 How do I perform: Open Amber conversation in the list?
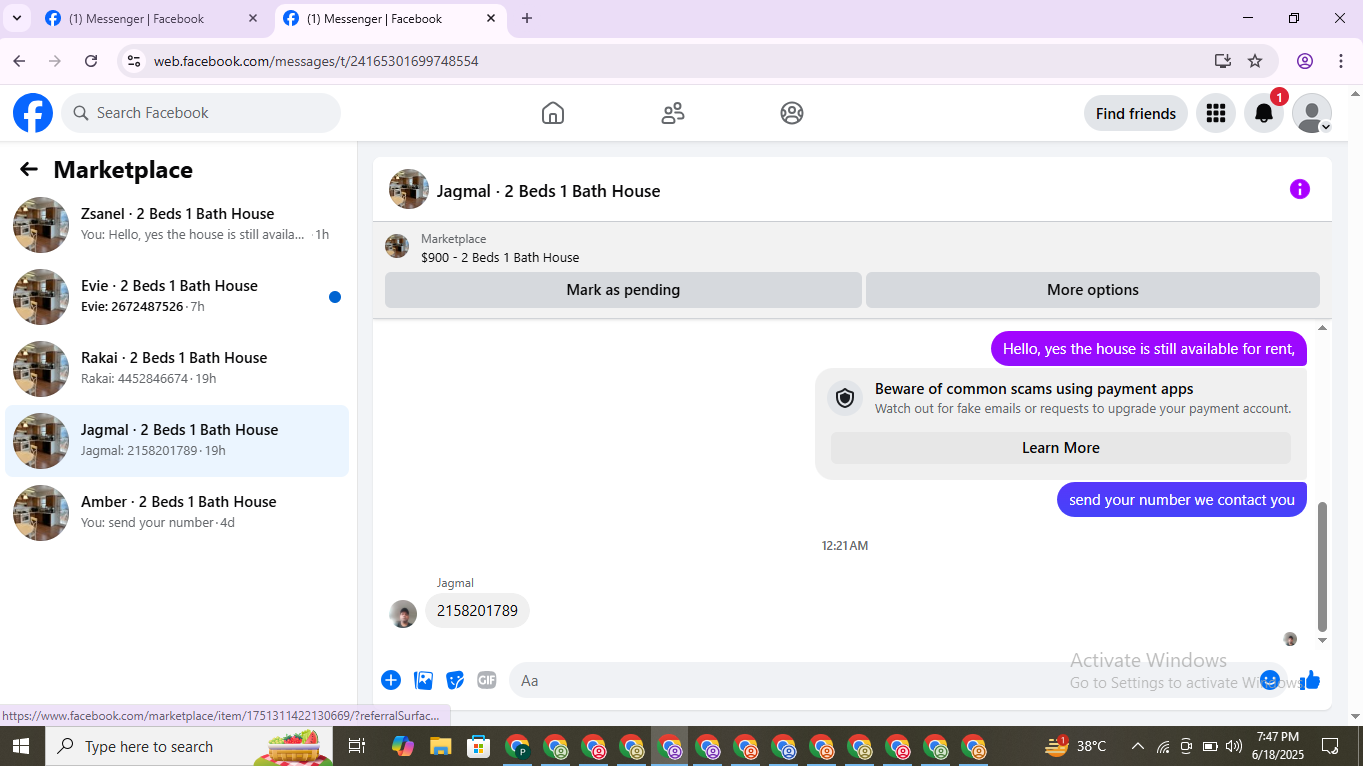pos(177,513)
